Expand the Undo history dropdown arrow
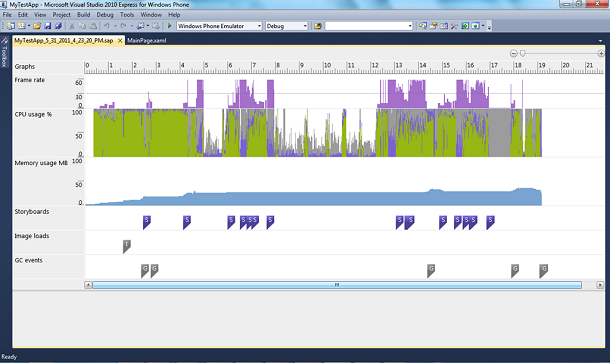 coord(115,26)
